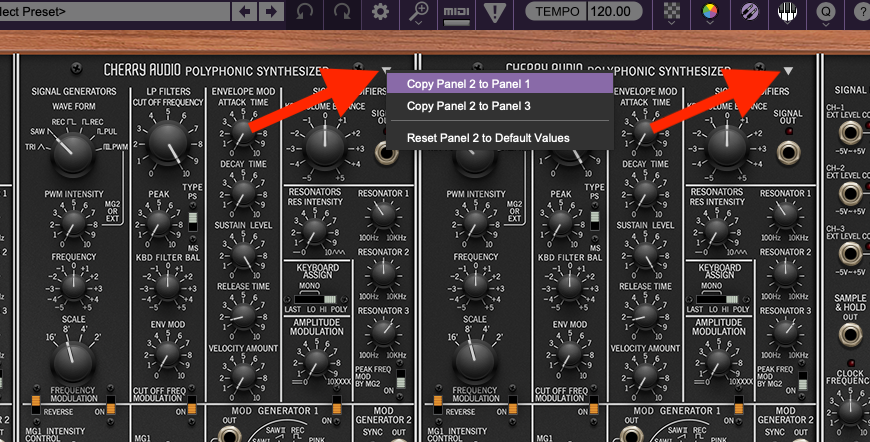Choose Copy Panel 2 to Panel 3
Screen dimensions: 870x442
pyautogui.click(x=500, y=106)
